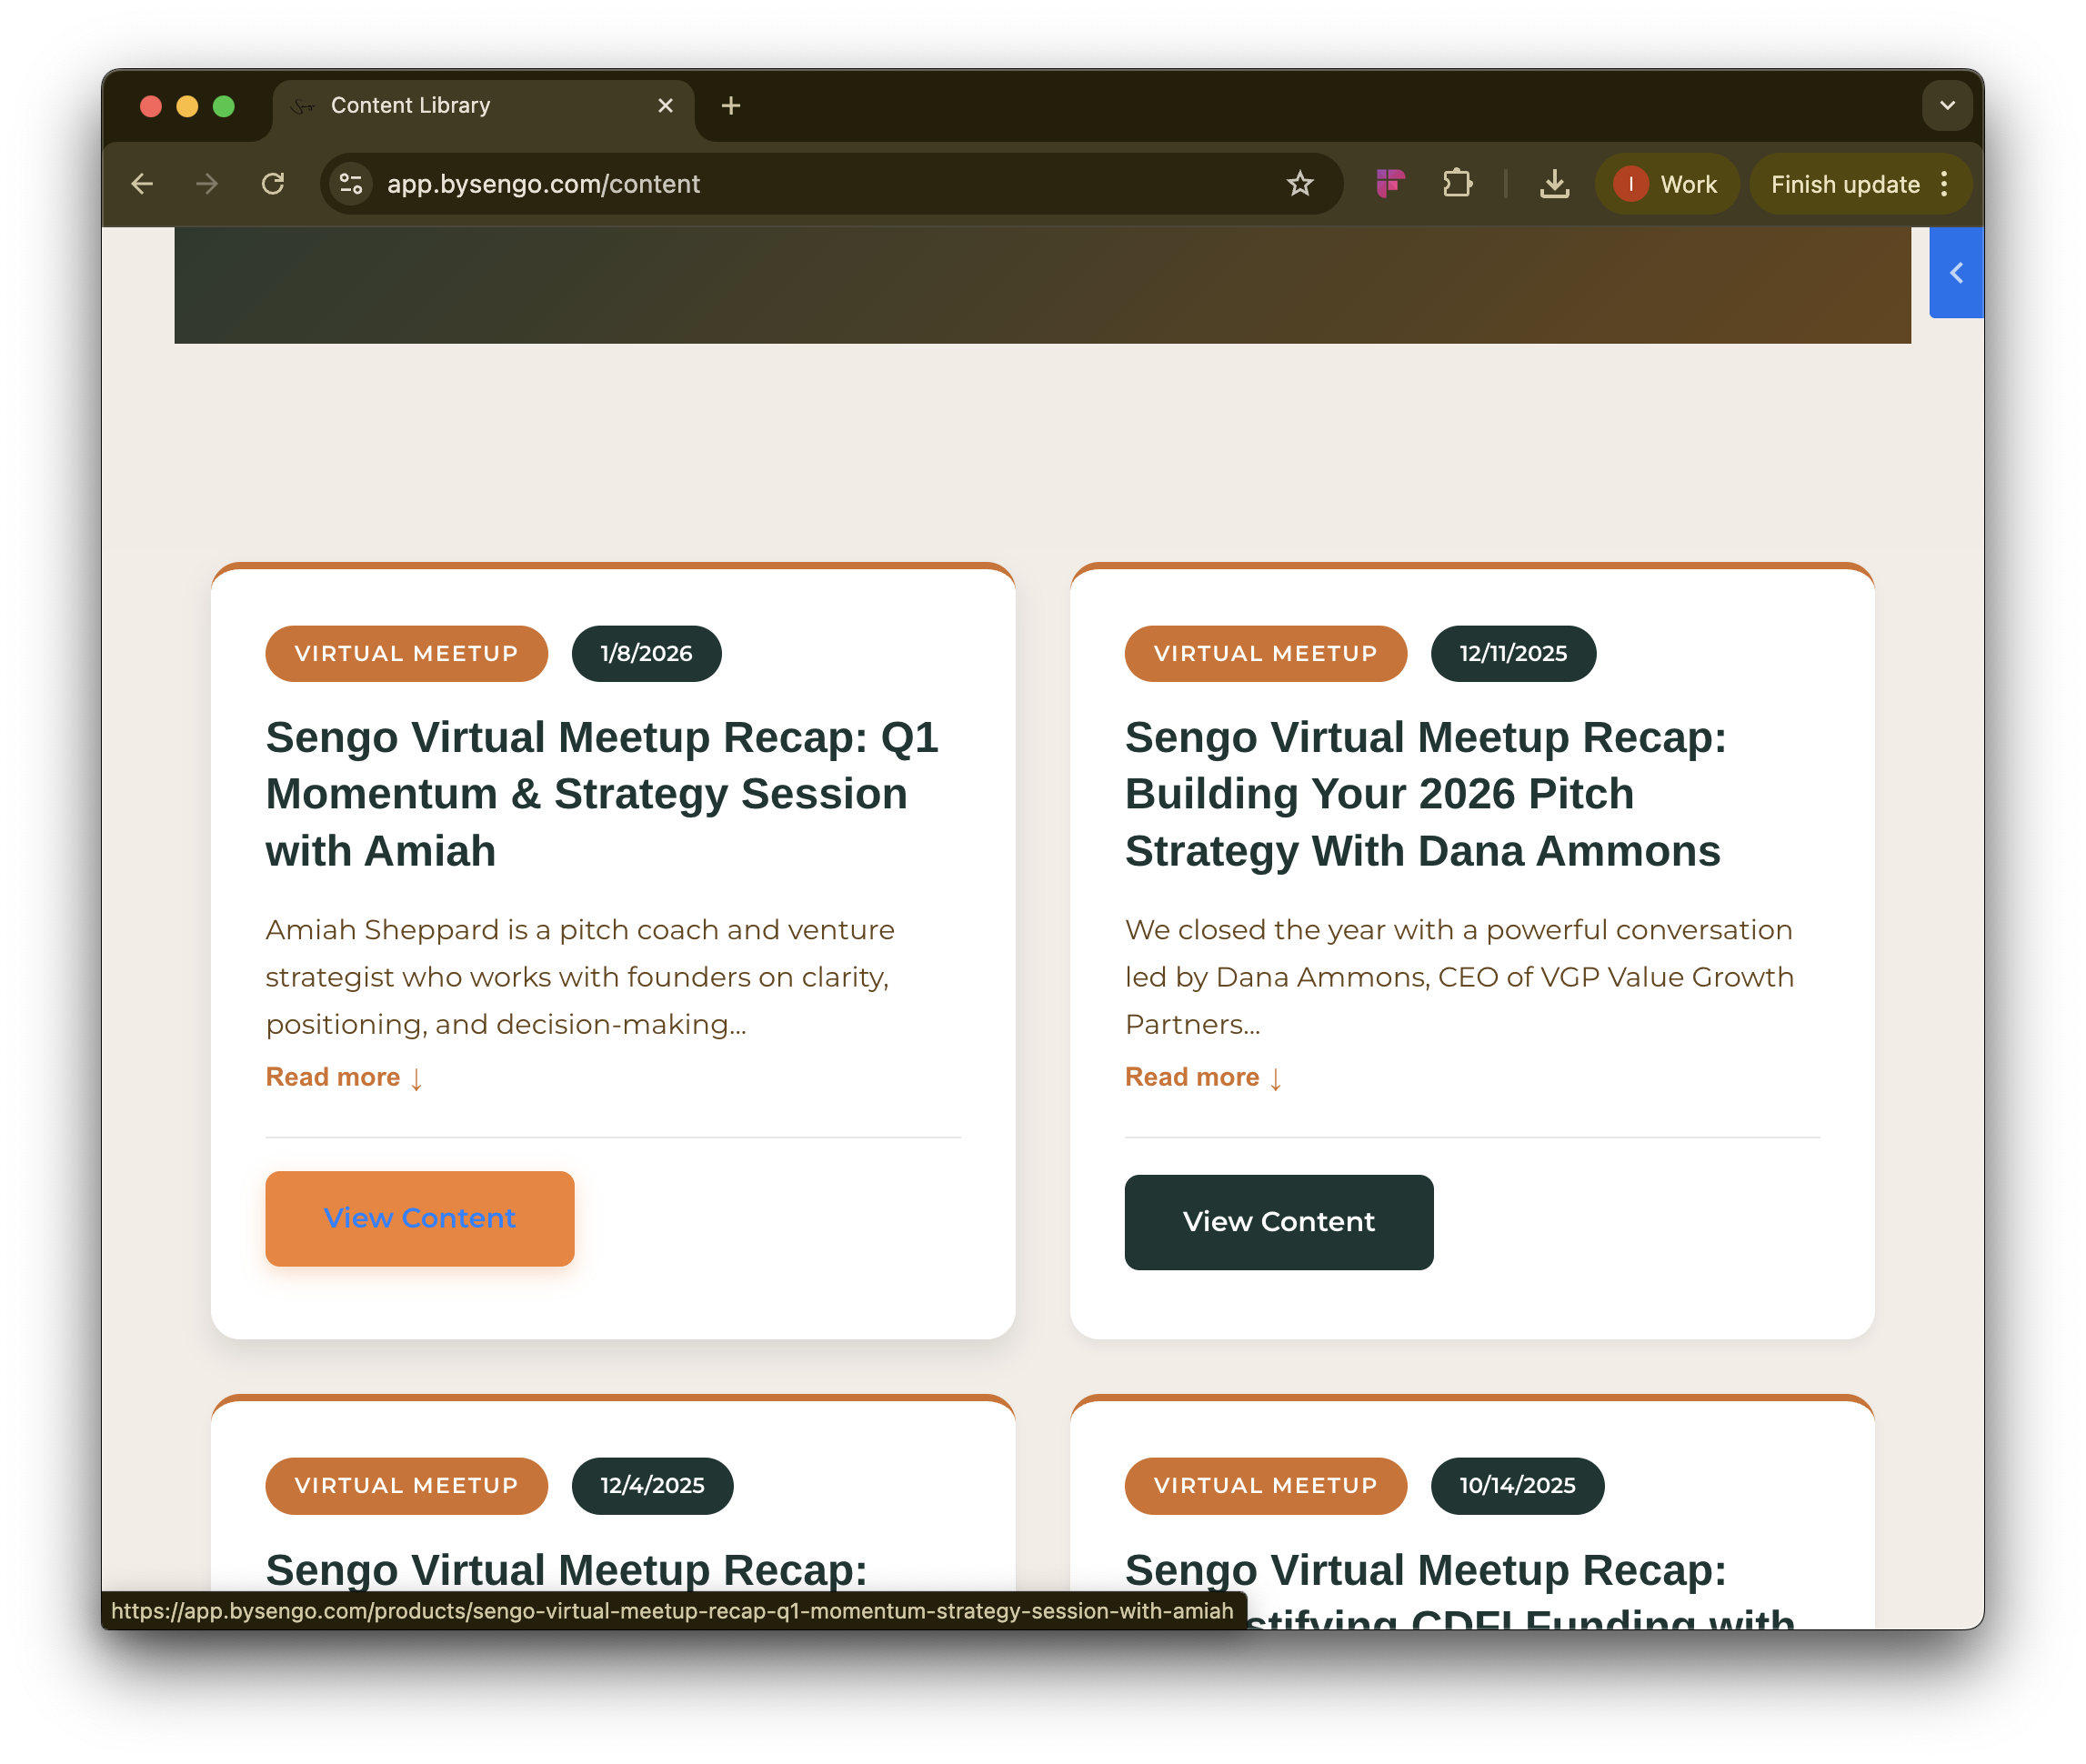
Task: Open the browser downloads icon
Action: click(1554, 184)
